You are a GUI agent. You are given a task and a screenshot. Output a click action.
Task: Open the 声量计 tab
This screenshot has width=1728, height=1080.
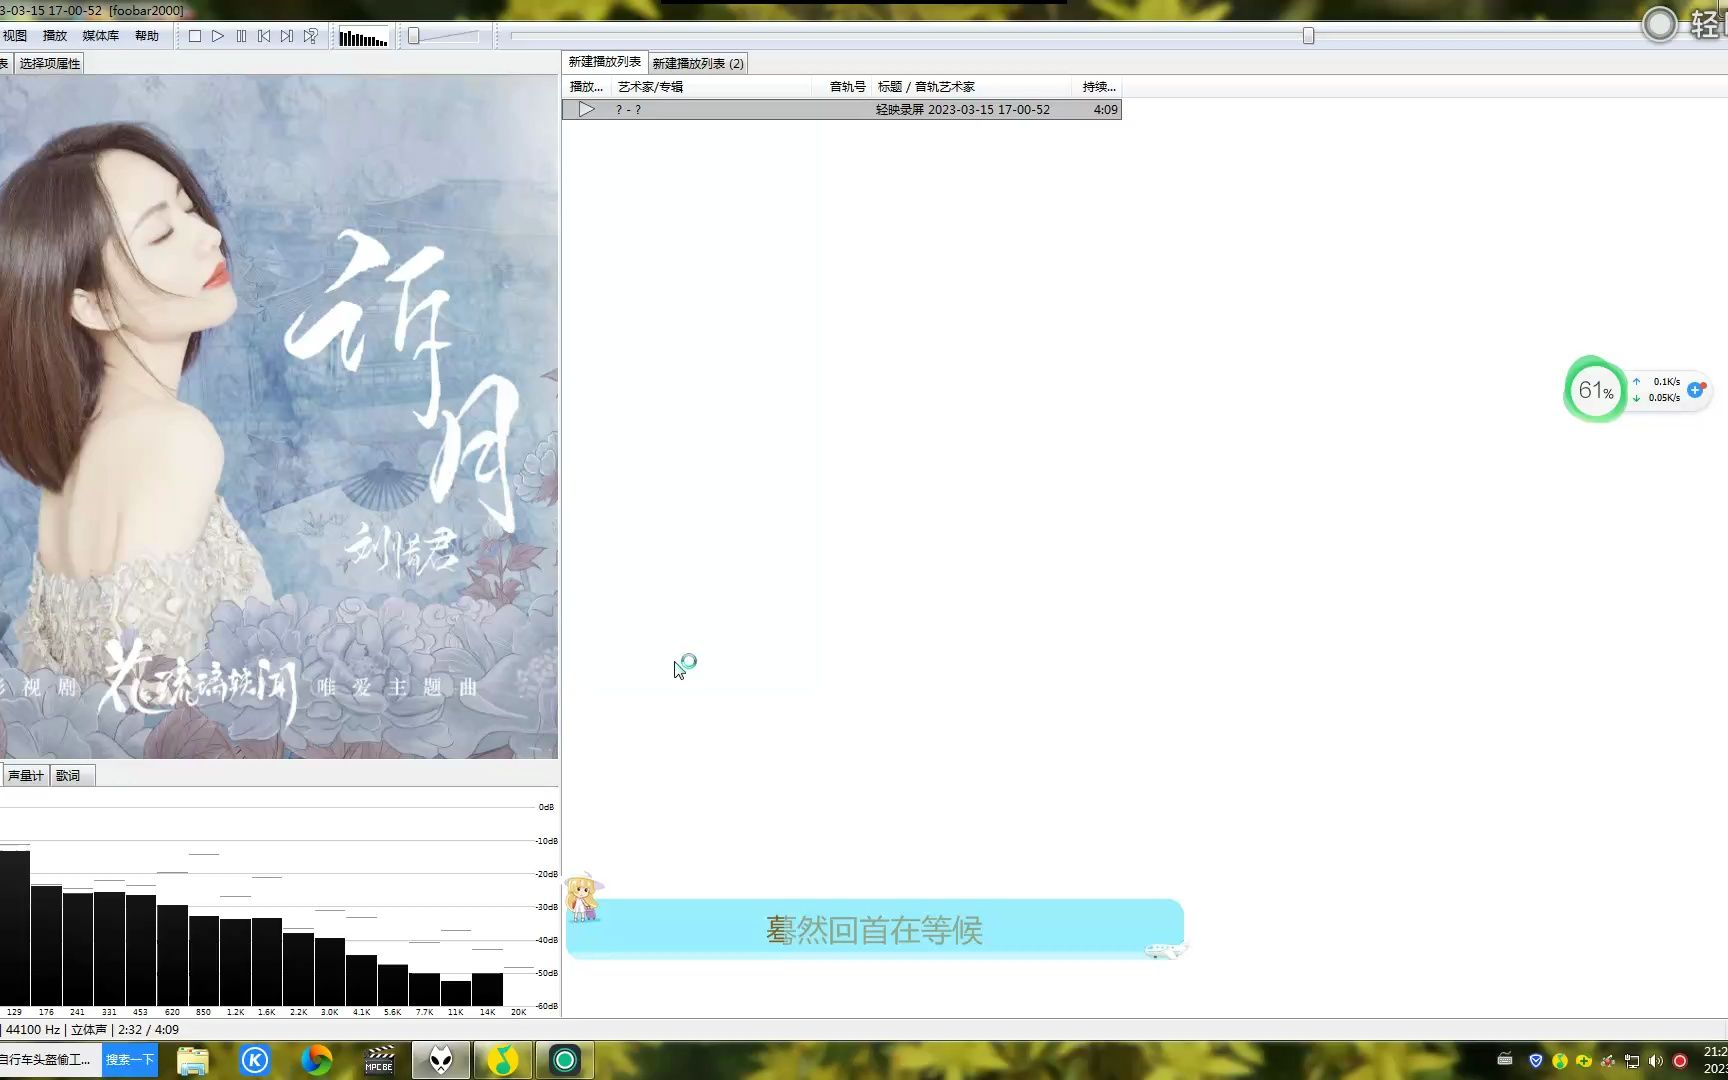(26, 775)
